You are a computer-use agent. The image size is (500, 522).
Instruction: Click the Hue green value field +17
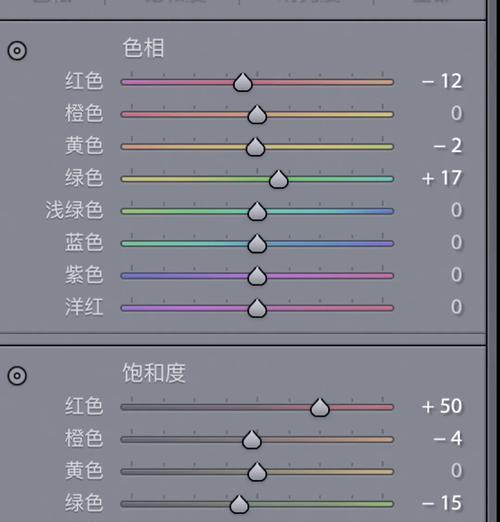[442, 178]
